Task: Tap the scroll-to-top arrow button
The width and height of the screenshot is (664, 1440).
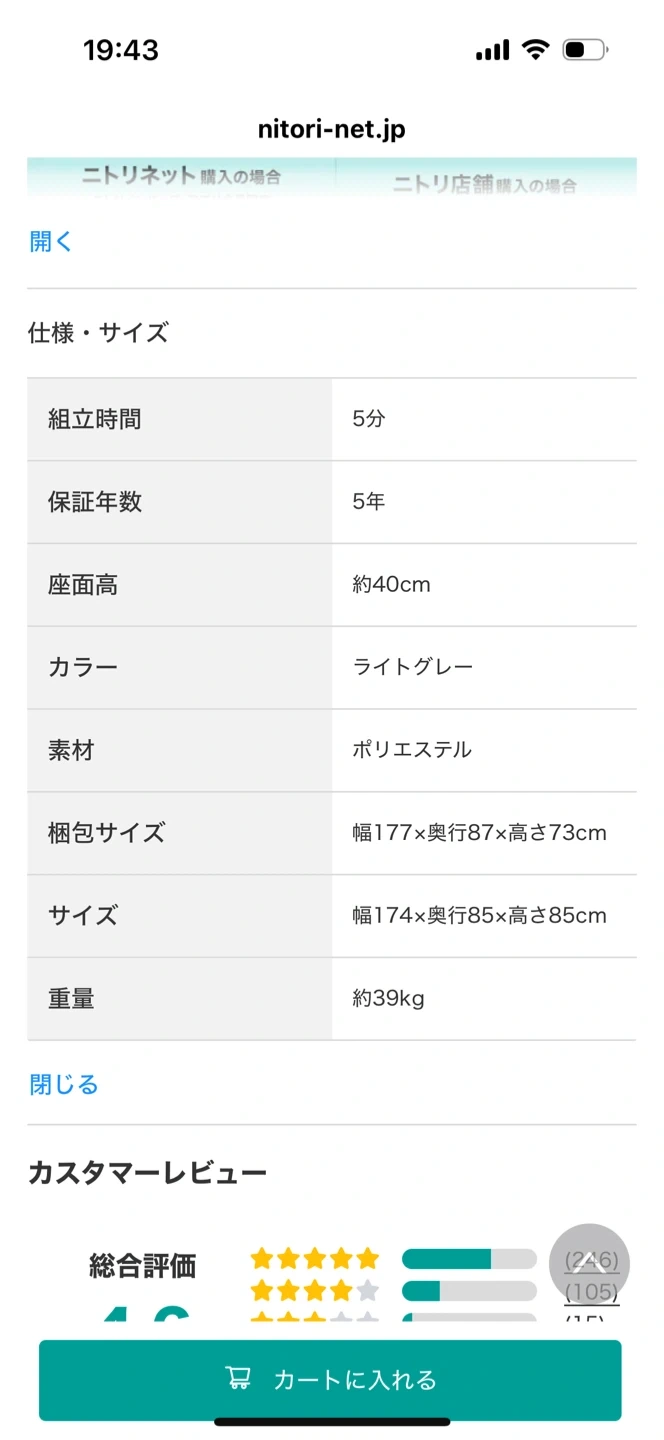Action: tap(590, 1263)
